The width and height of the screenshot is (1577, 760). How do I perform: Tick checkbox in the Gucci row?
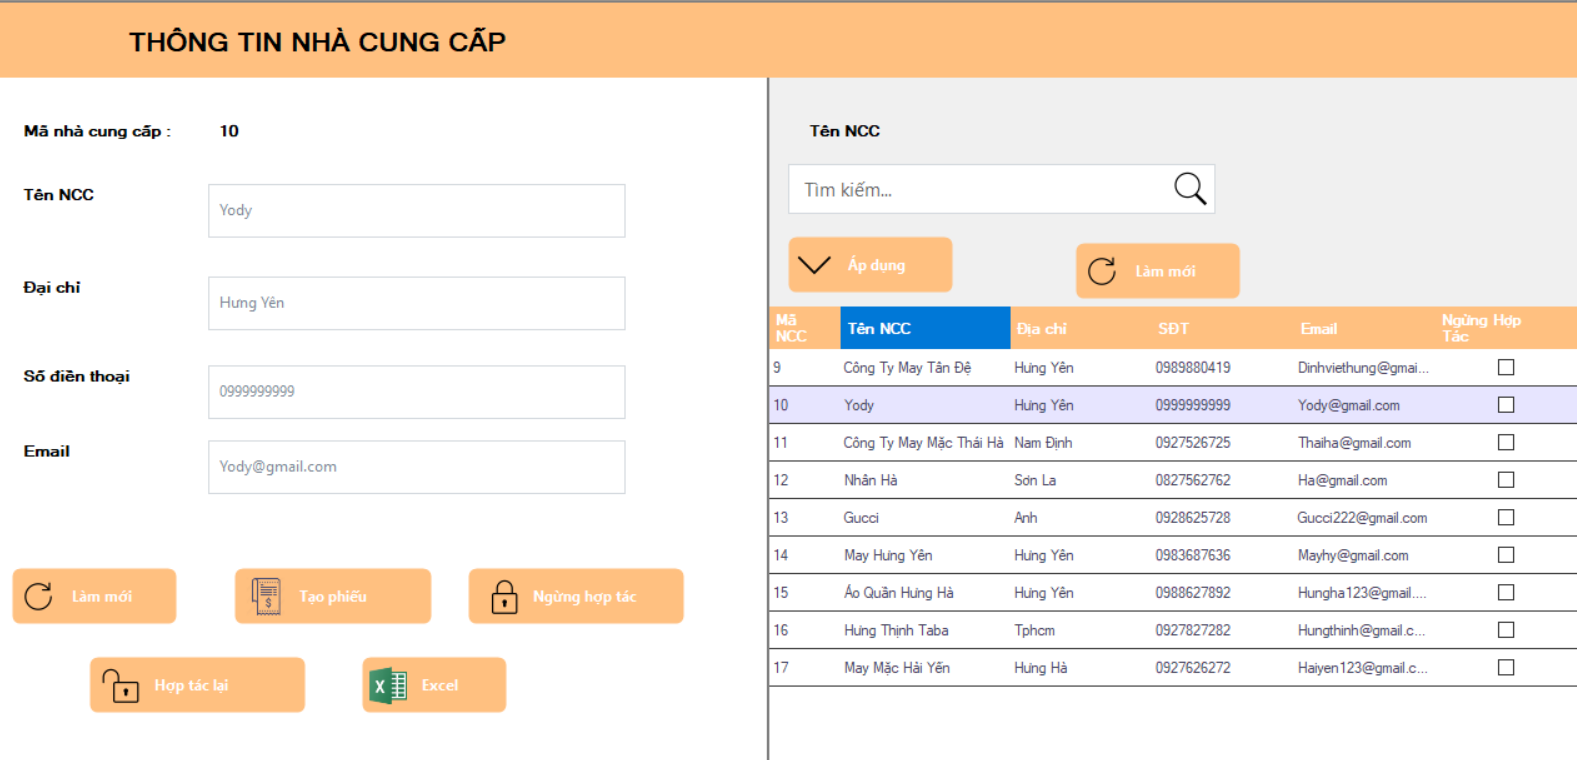pos(1506,517)
